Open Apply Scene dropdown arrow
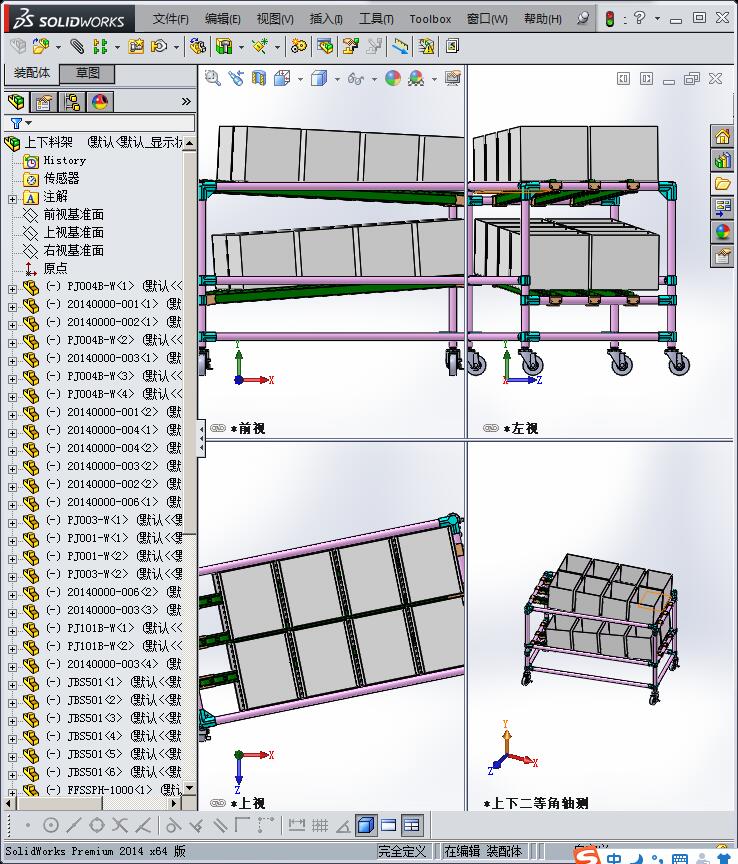This screenshot has width=738, height=864. (x=434, y=79)
